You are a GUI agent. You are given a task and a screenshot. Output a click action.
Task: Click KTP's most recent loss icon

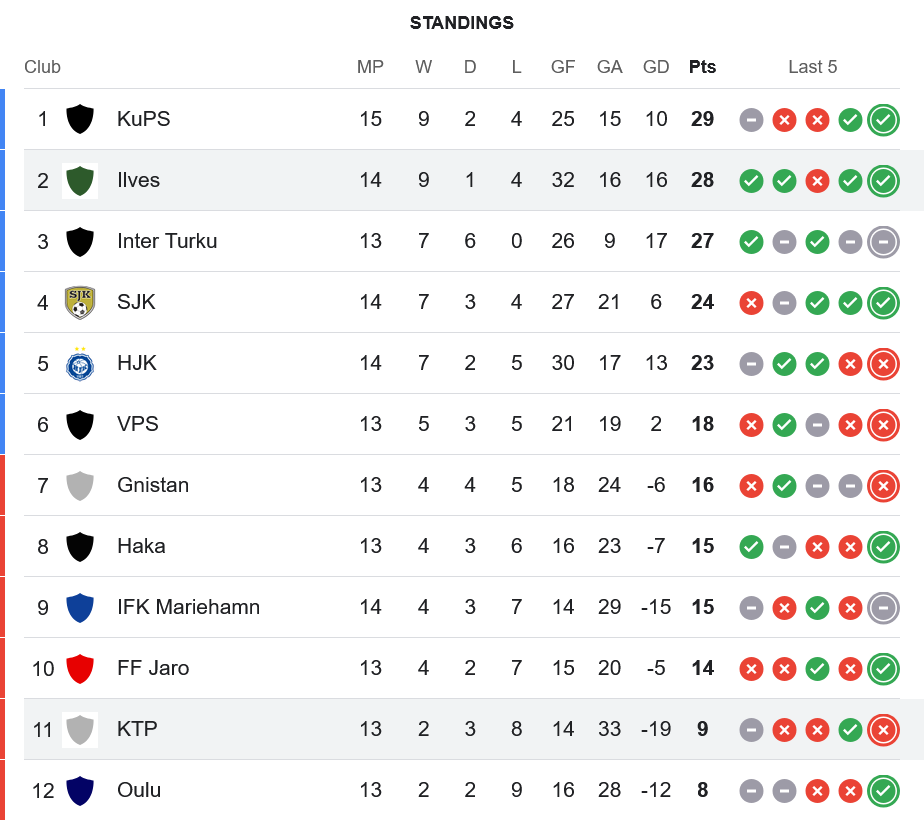click(883, 730)
